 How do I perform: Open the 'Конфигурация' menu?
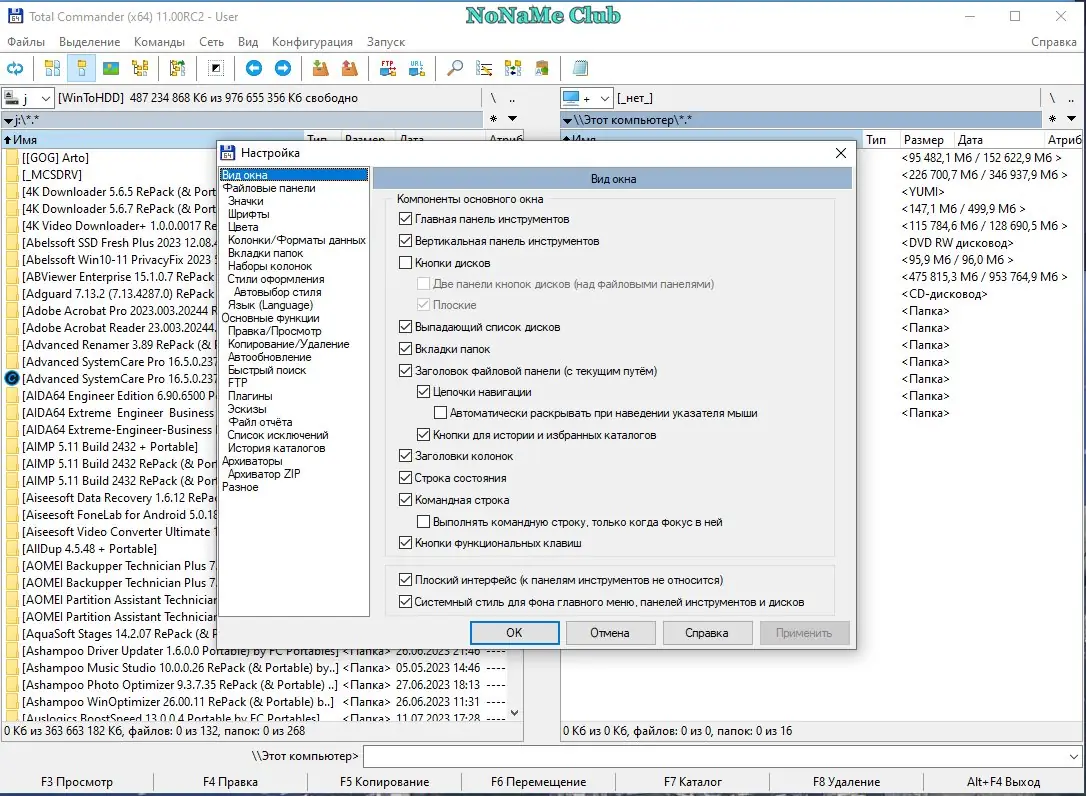pyautogui.click(x=312, y=42)
